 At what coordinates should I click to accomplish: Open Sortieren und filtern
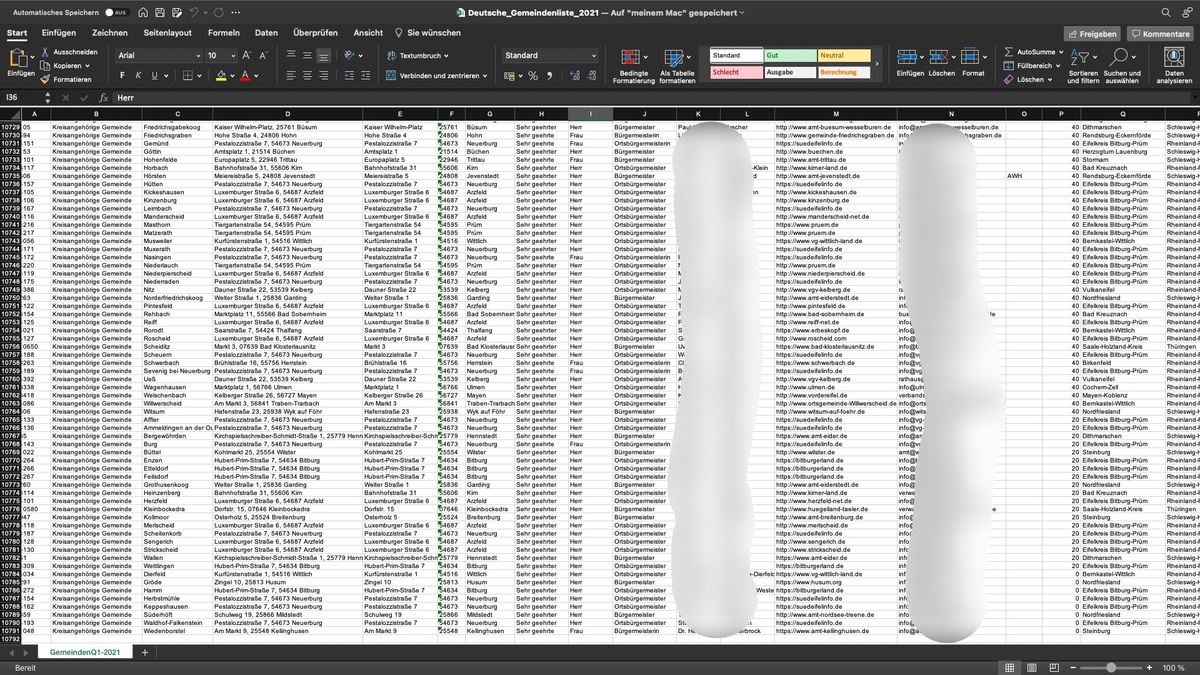coord(1082,66)
